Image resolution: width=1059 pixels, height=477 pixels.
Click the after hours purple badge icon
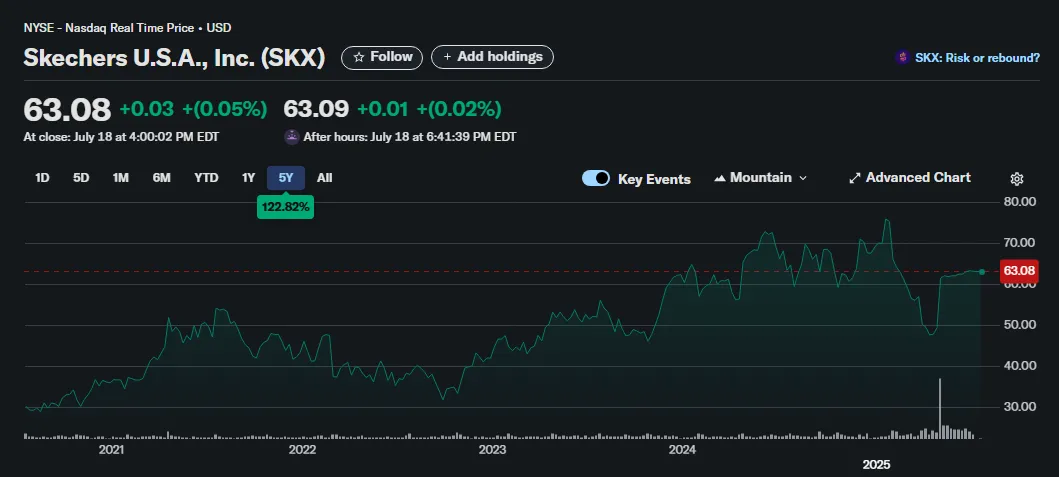pyautogui.click(x=292, y=137)
